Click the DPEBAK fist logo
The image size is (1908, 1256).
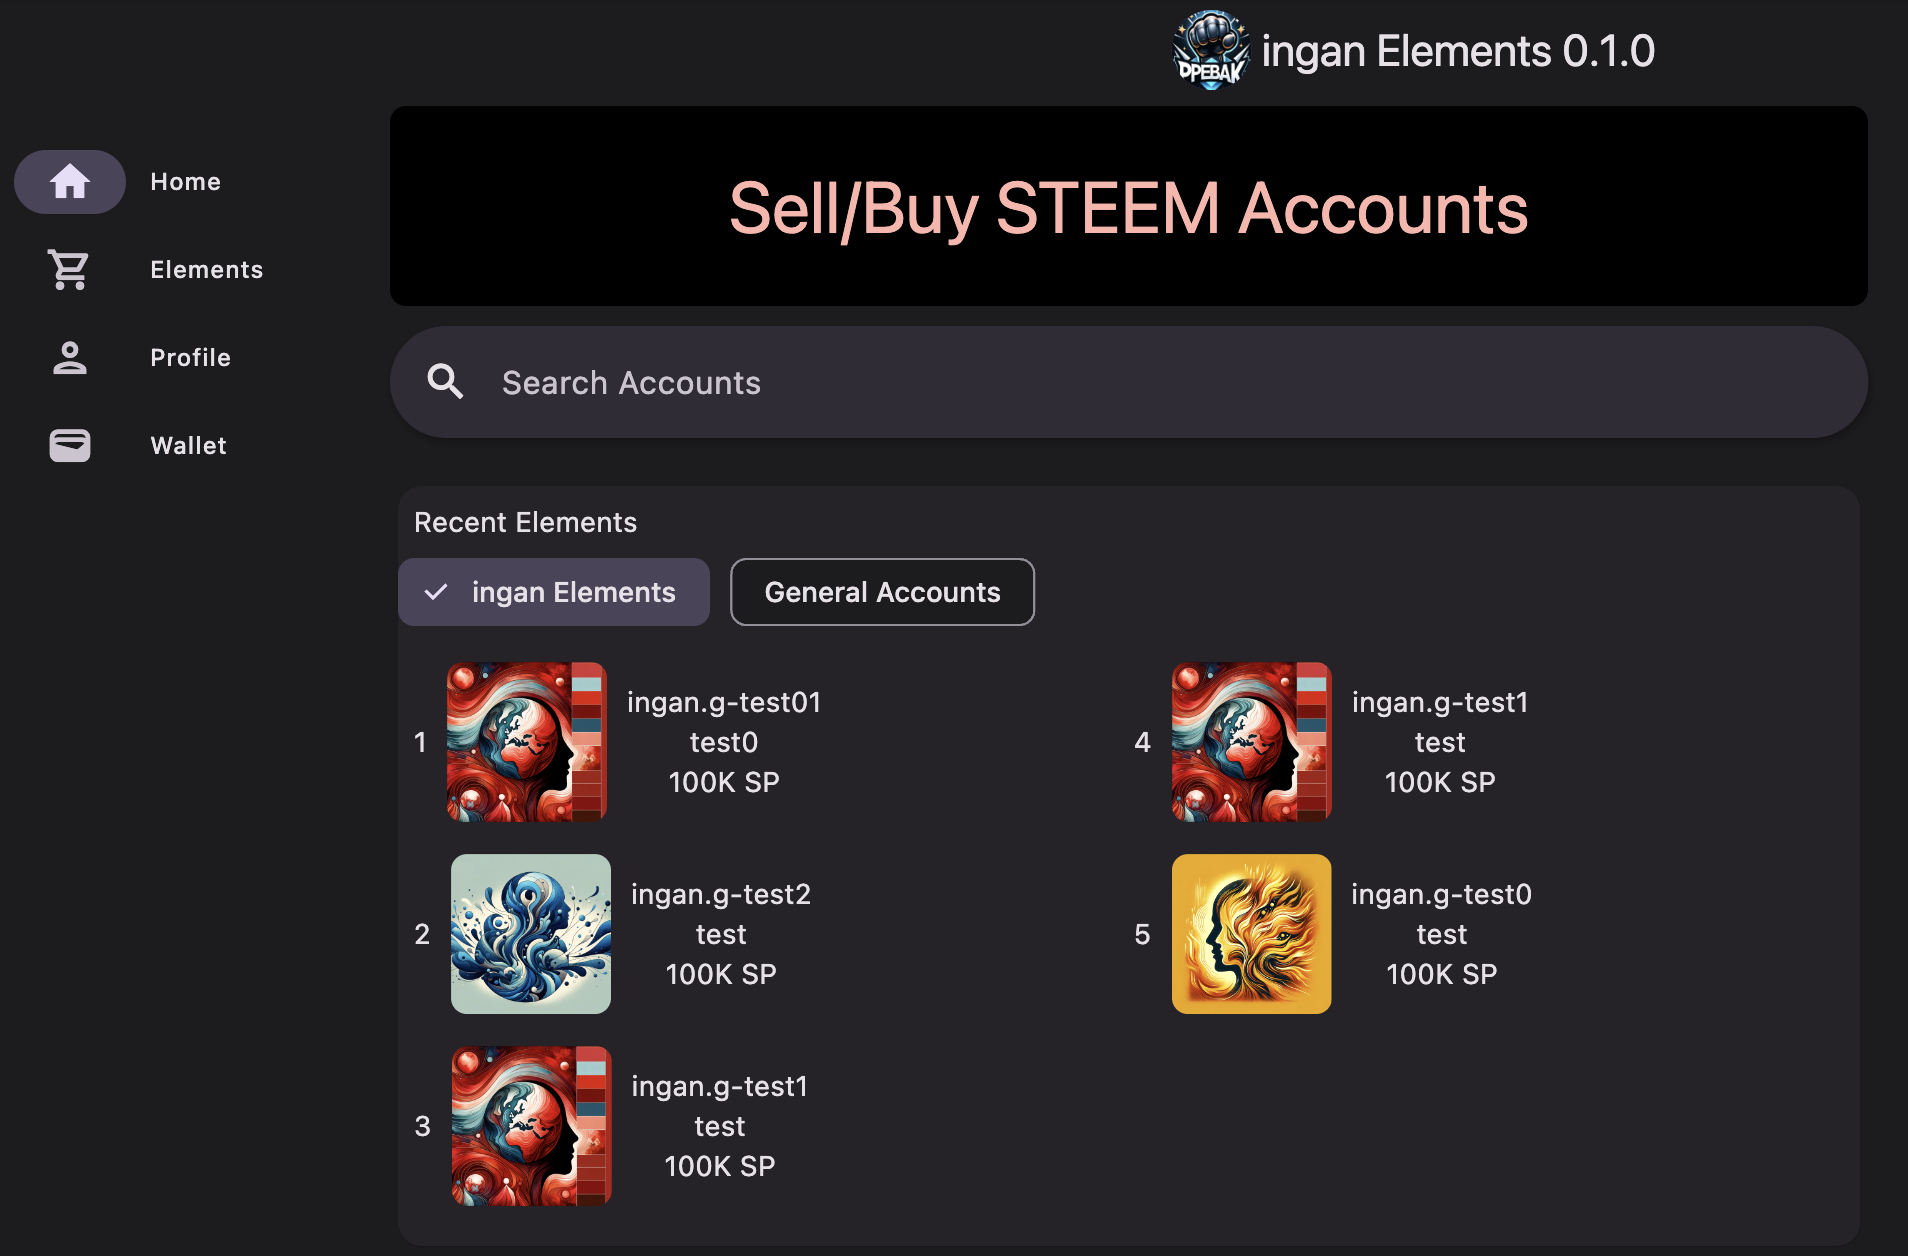[x=1211, y=50]
